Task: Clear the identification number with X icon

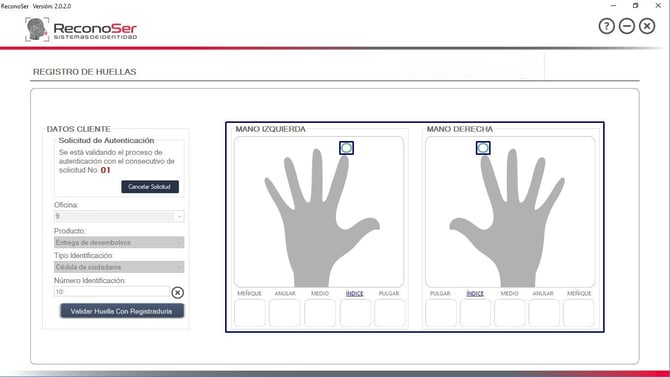Action: click(x=178, y=292)
